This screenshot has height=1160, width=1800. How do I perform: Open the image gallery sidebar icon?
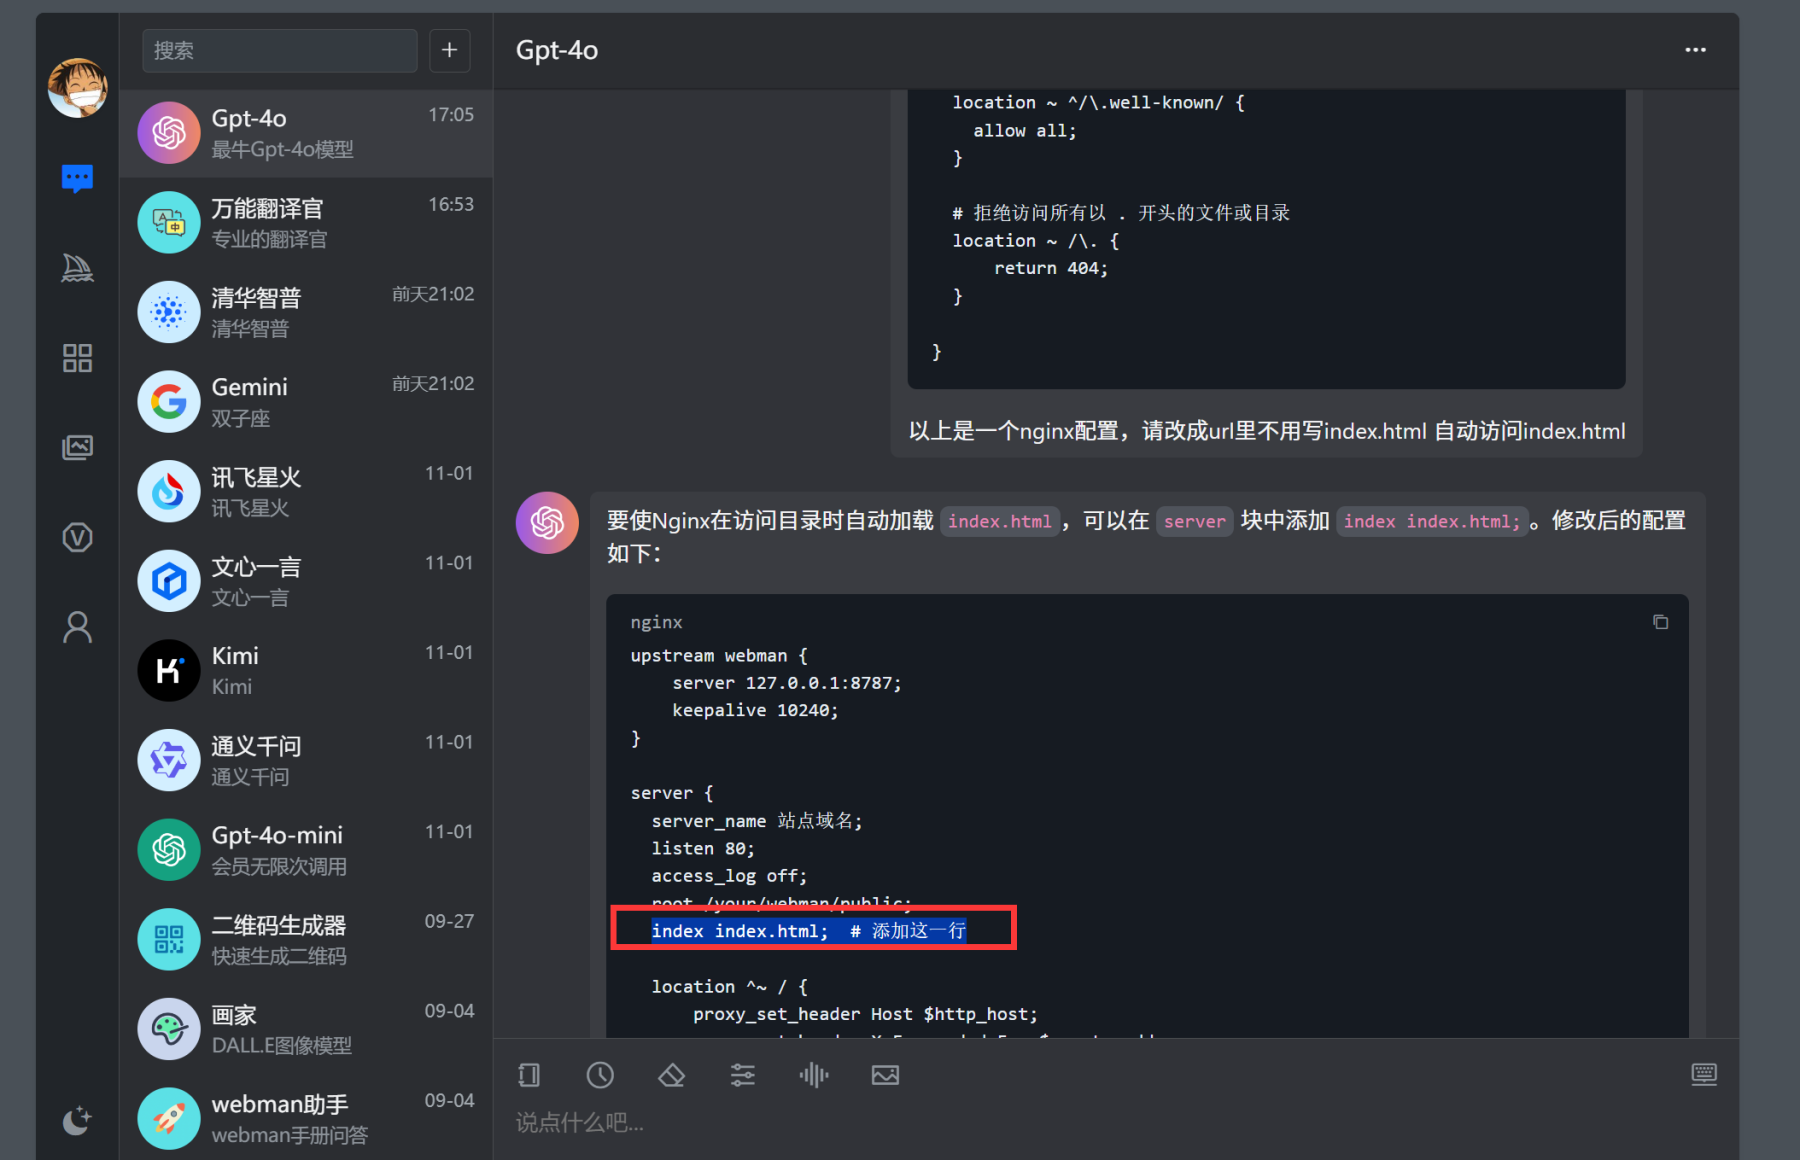point(78,447)
